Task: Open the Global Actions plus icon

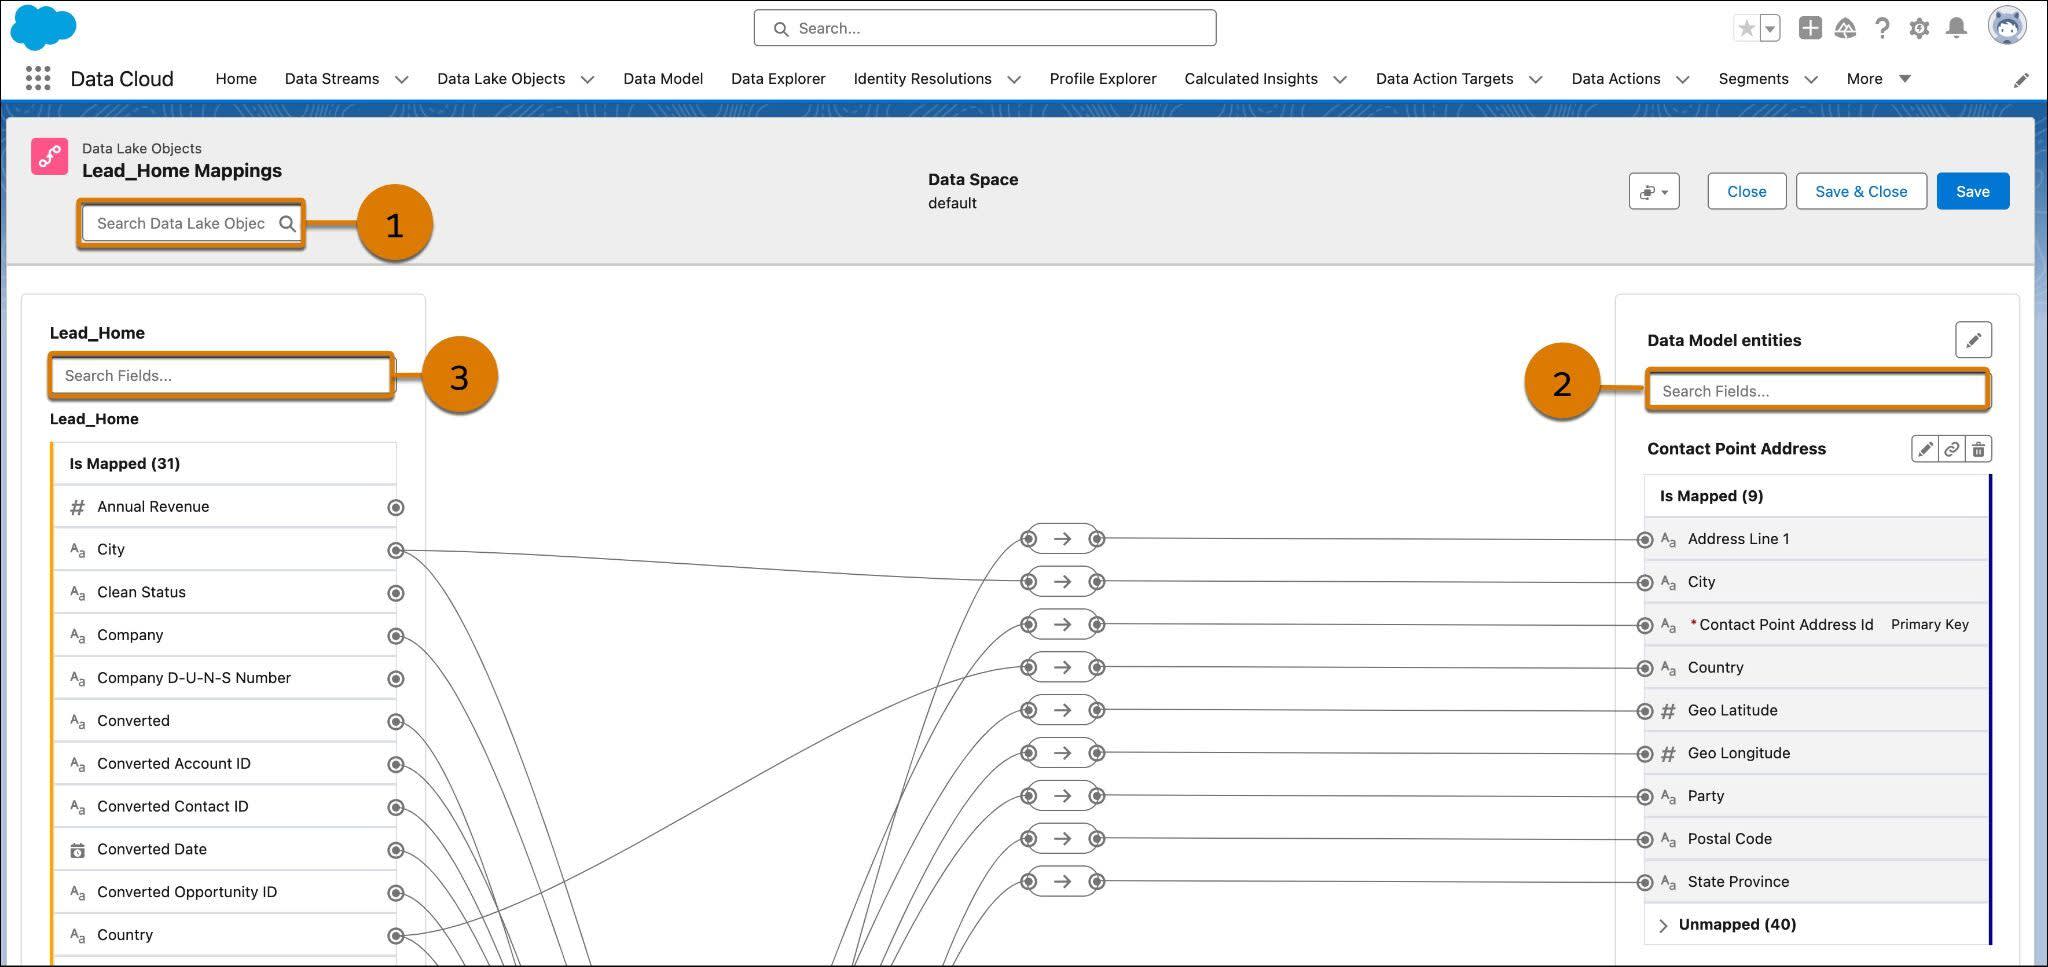Action: pyautogui.click(x=1809, y=28)
